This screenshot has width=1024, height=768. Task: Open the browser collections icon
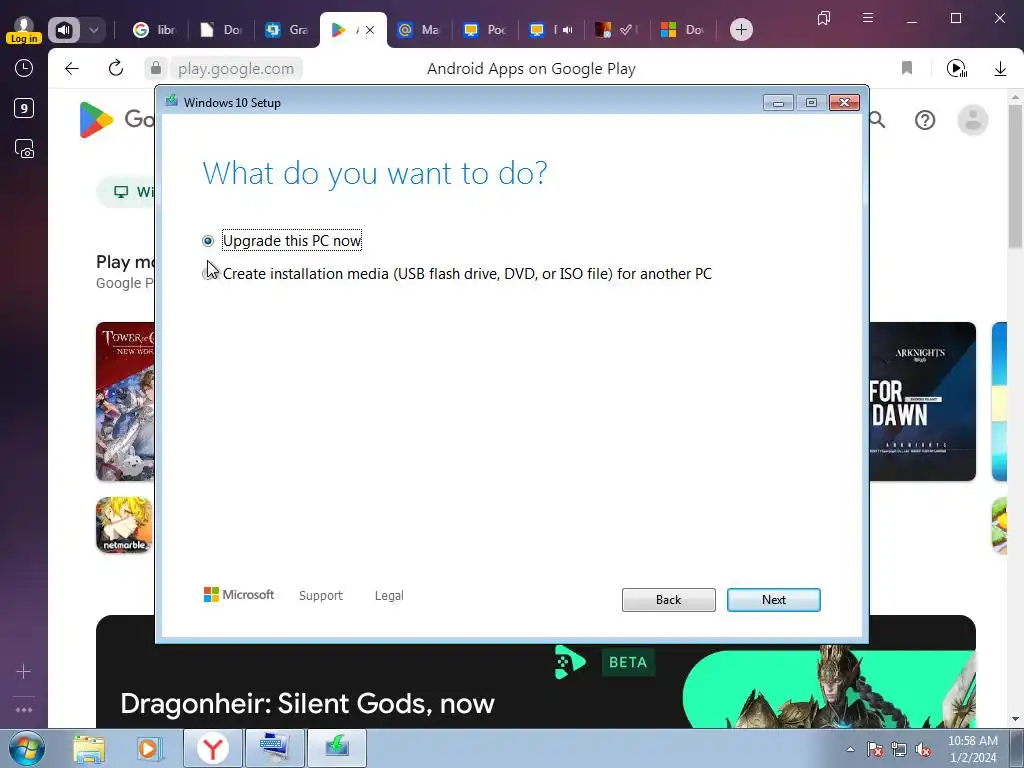[824, 18]
